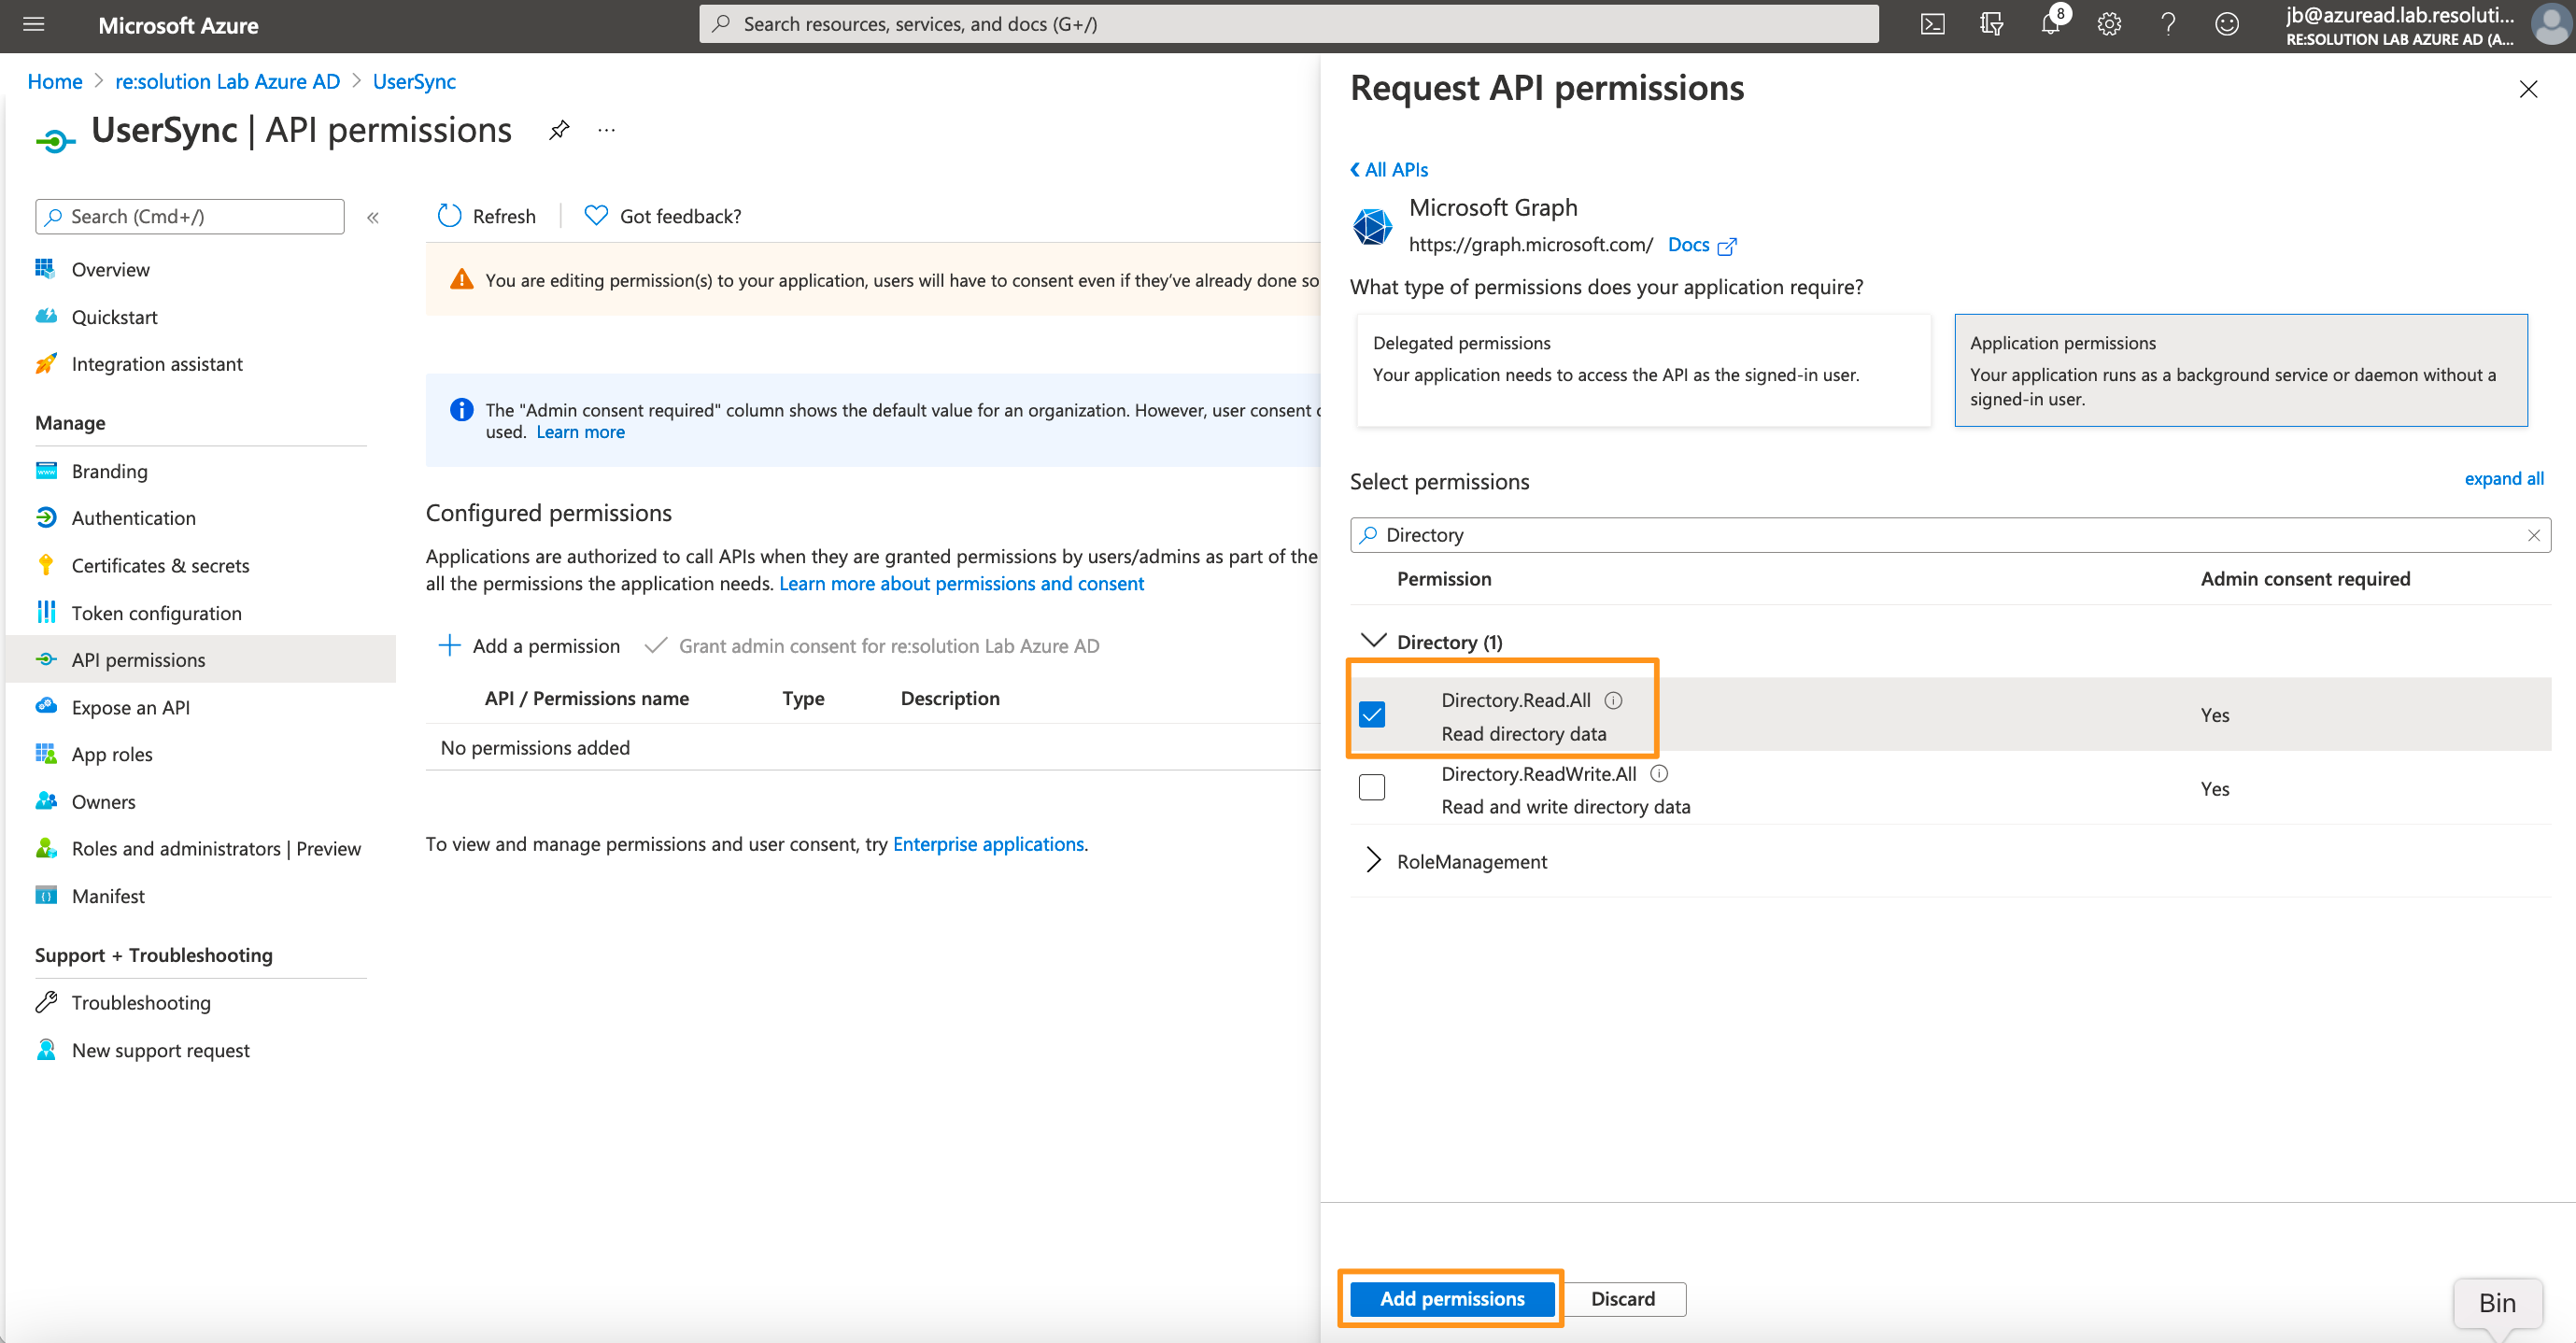2576x1343 pixels.
Task: Open the more options ellipsis
Action: 606,130
